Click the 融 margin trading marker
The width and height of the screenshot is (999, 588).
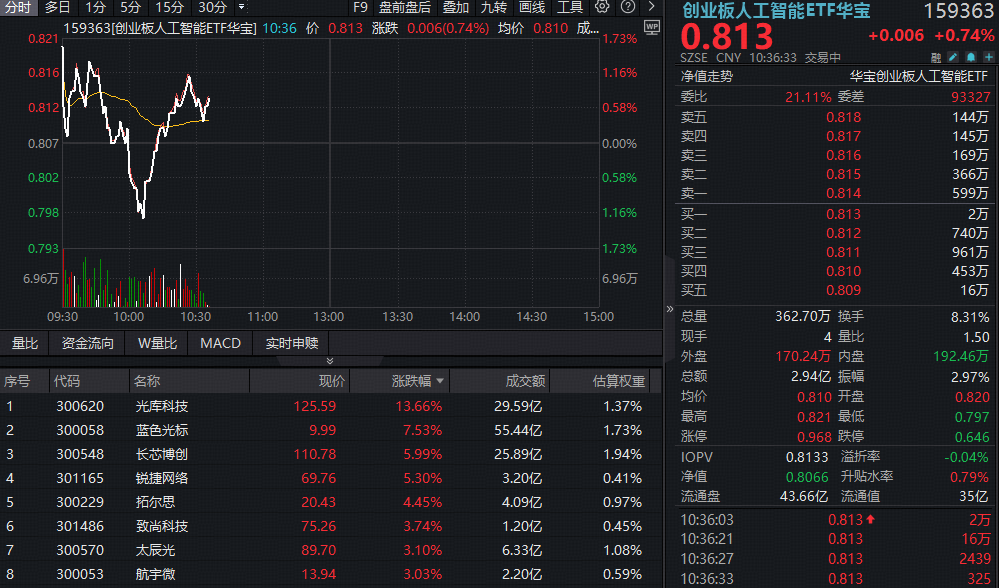coord(936,58)
